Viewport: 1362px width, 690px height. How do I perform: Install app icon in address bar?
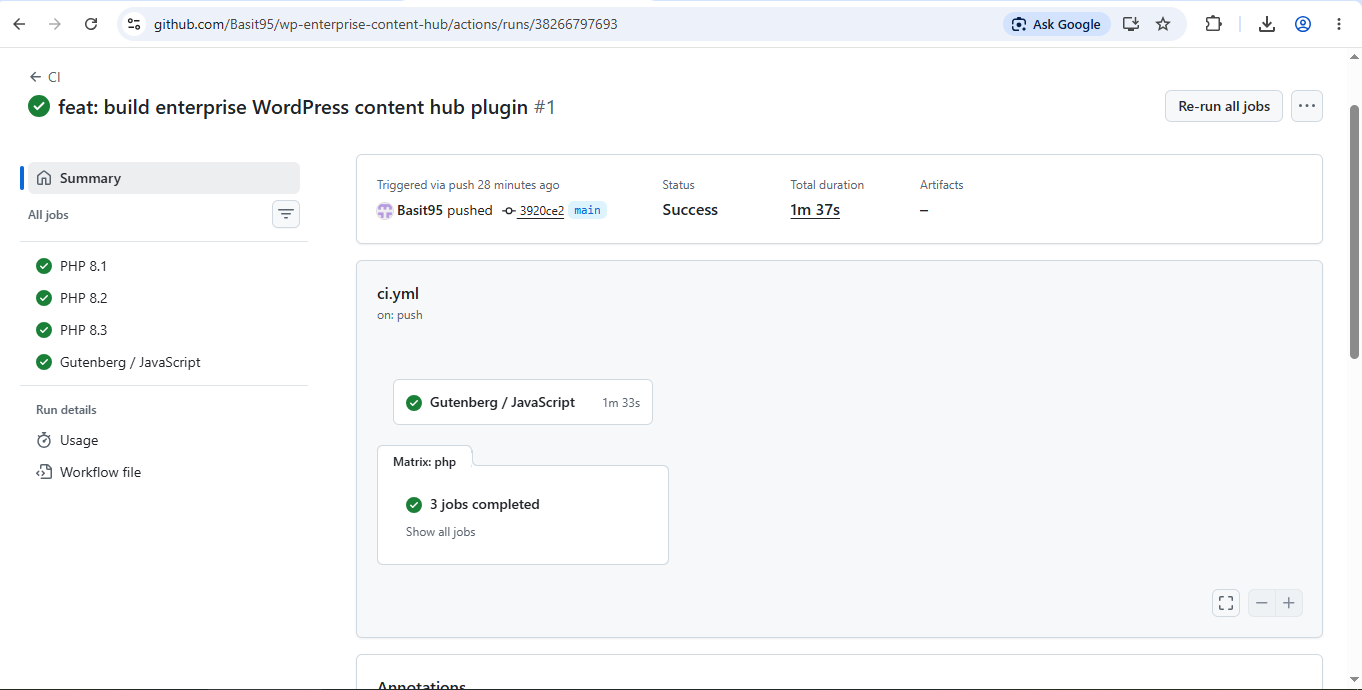pos(1131,24)
